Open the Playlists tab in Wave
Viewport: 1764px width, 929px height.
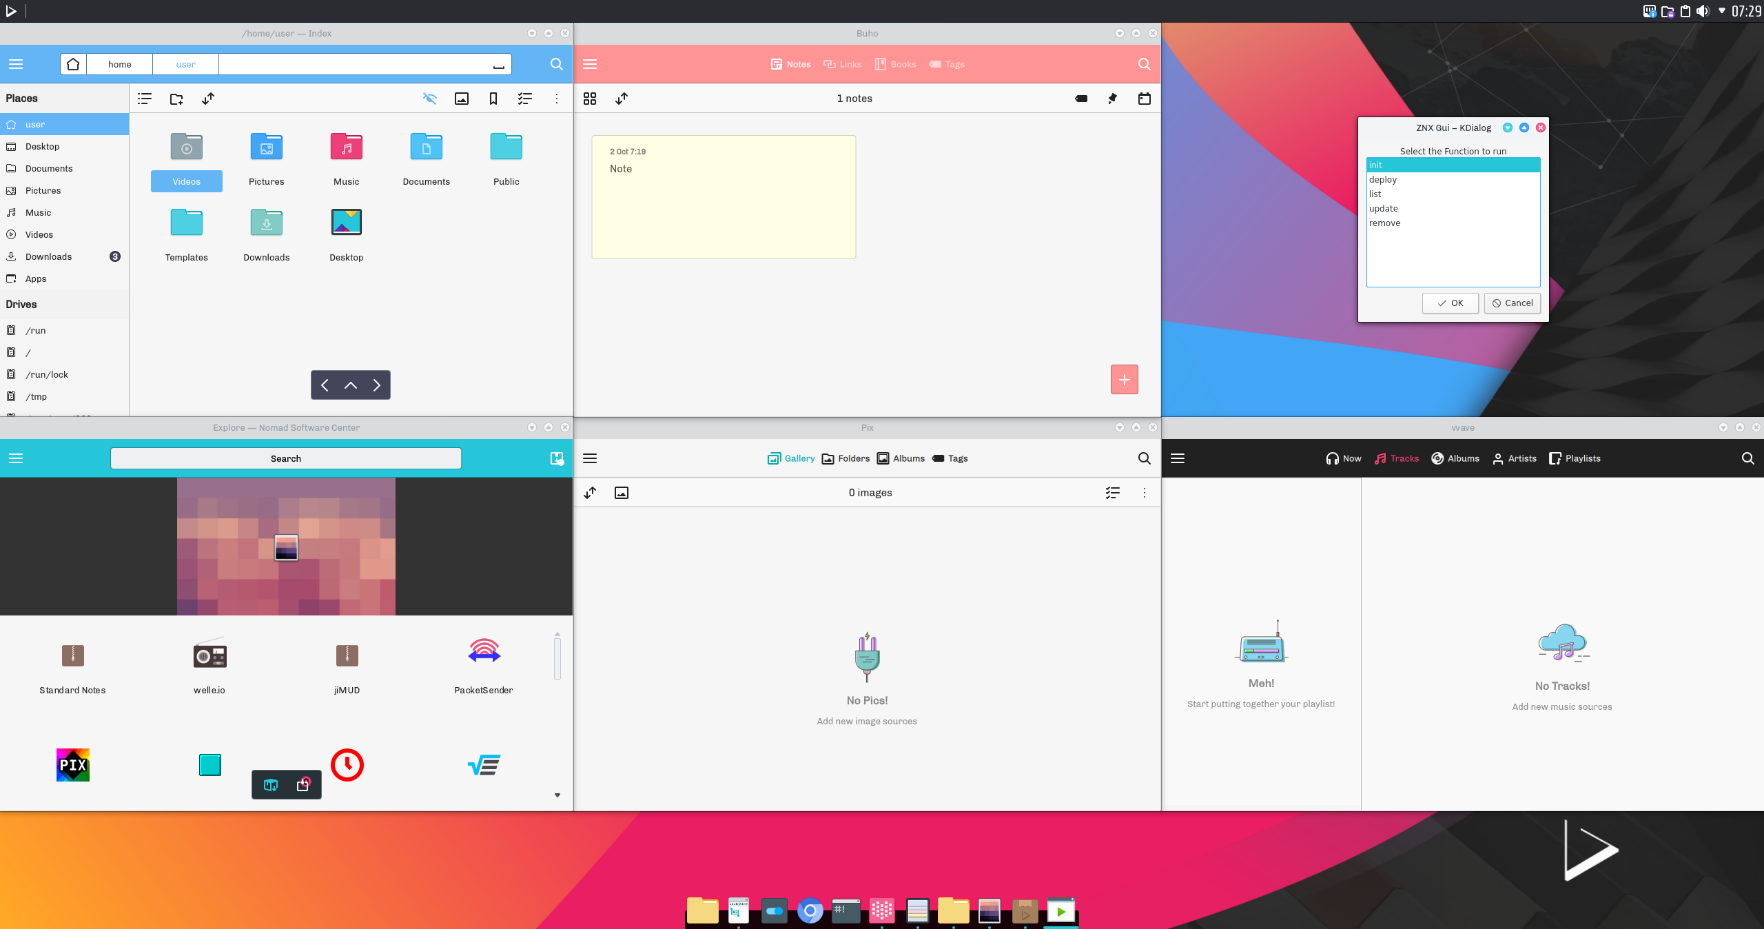[1574, 459]
